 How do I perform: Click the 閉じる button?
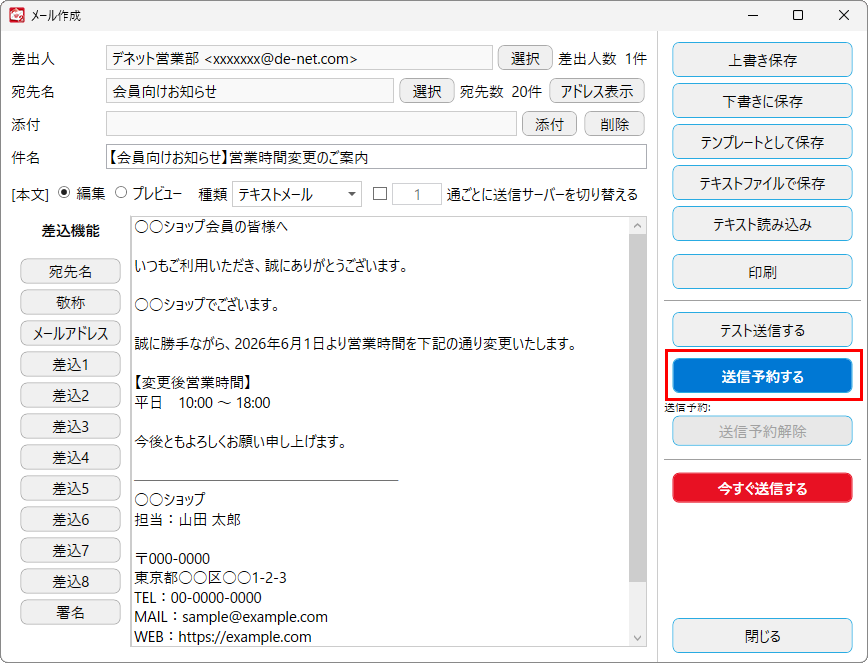point(762,636)
